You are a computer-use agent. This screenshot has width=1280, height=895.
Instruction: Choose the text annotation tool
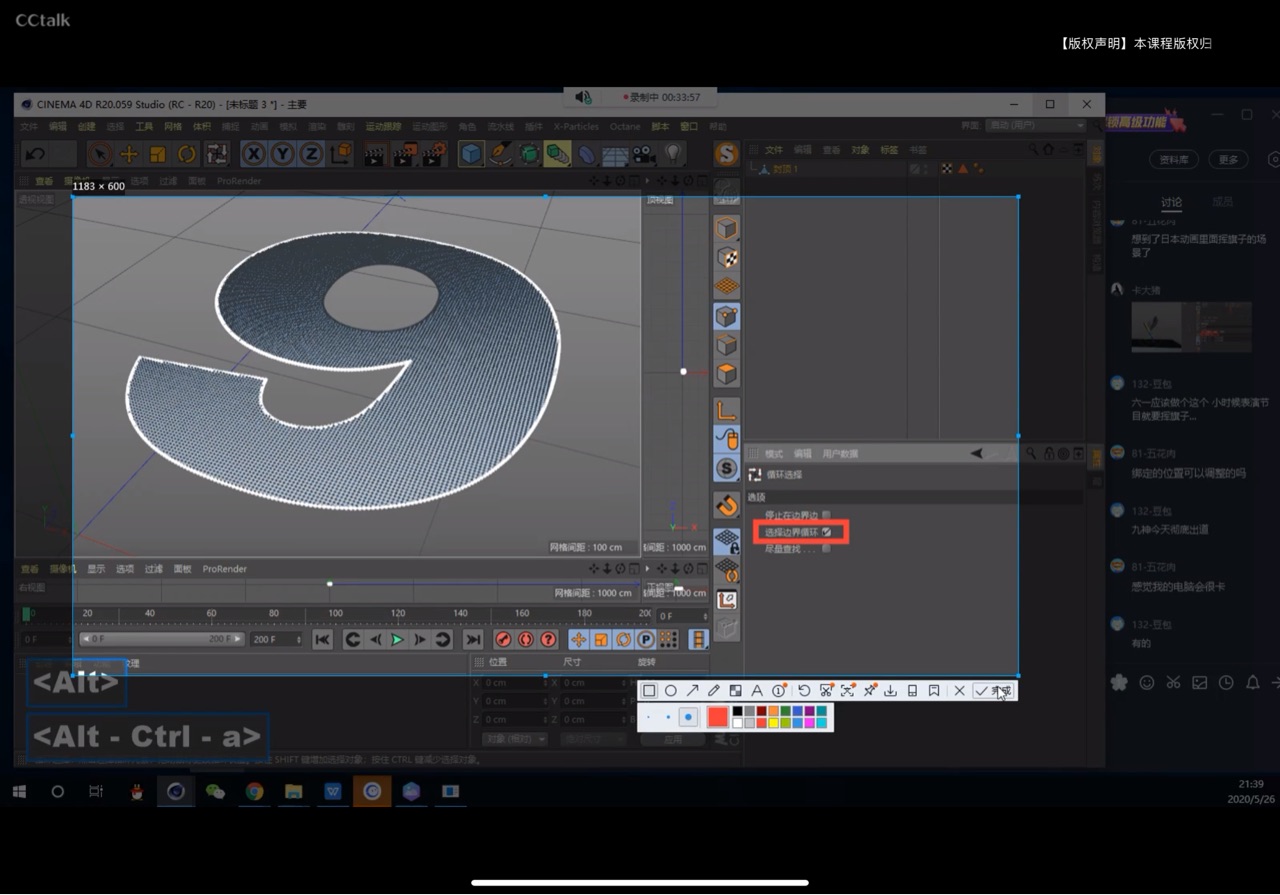point(757,691)
